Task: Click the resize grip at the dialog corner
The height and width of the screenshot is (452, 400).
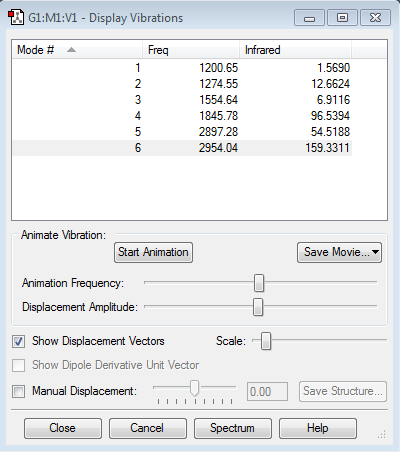Action: point(381,434)
